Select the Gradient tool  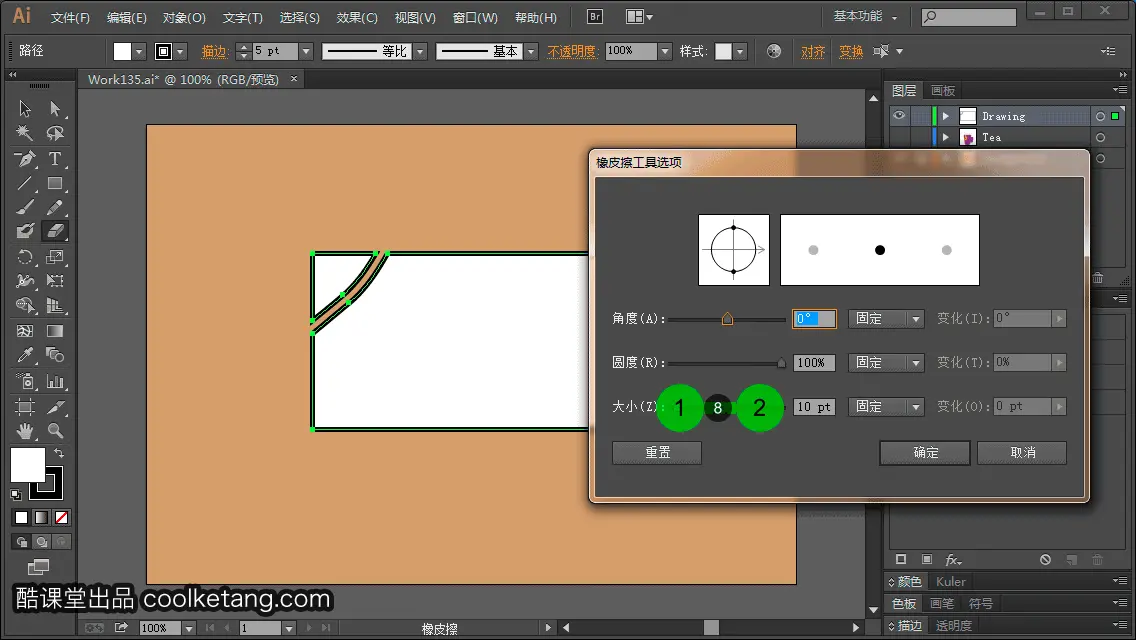click(55, 331)
